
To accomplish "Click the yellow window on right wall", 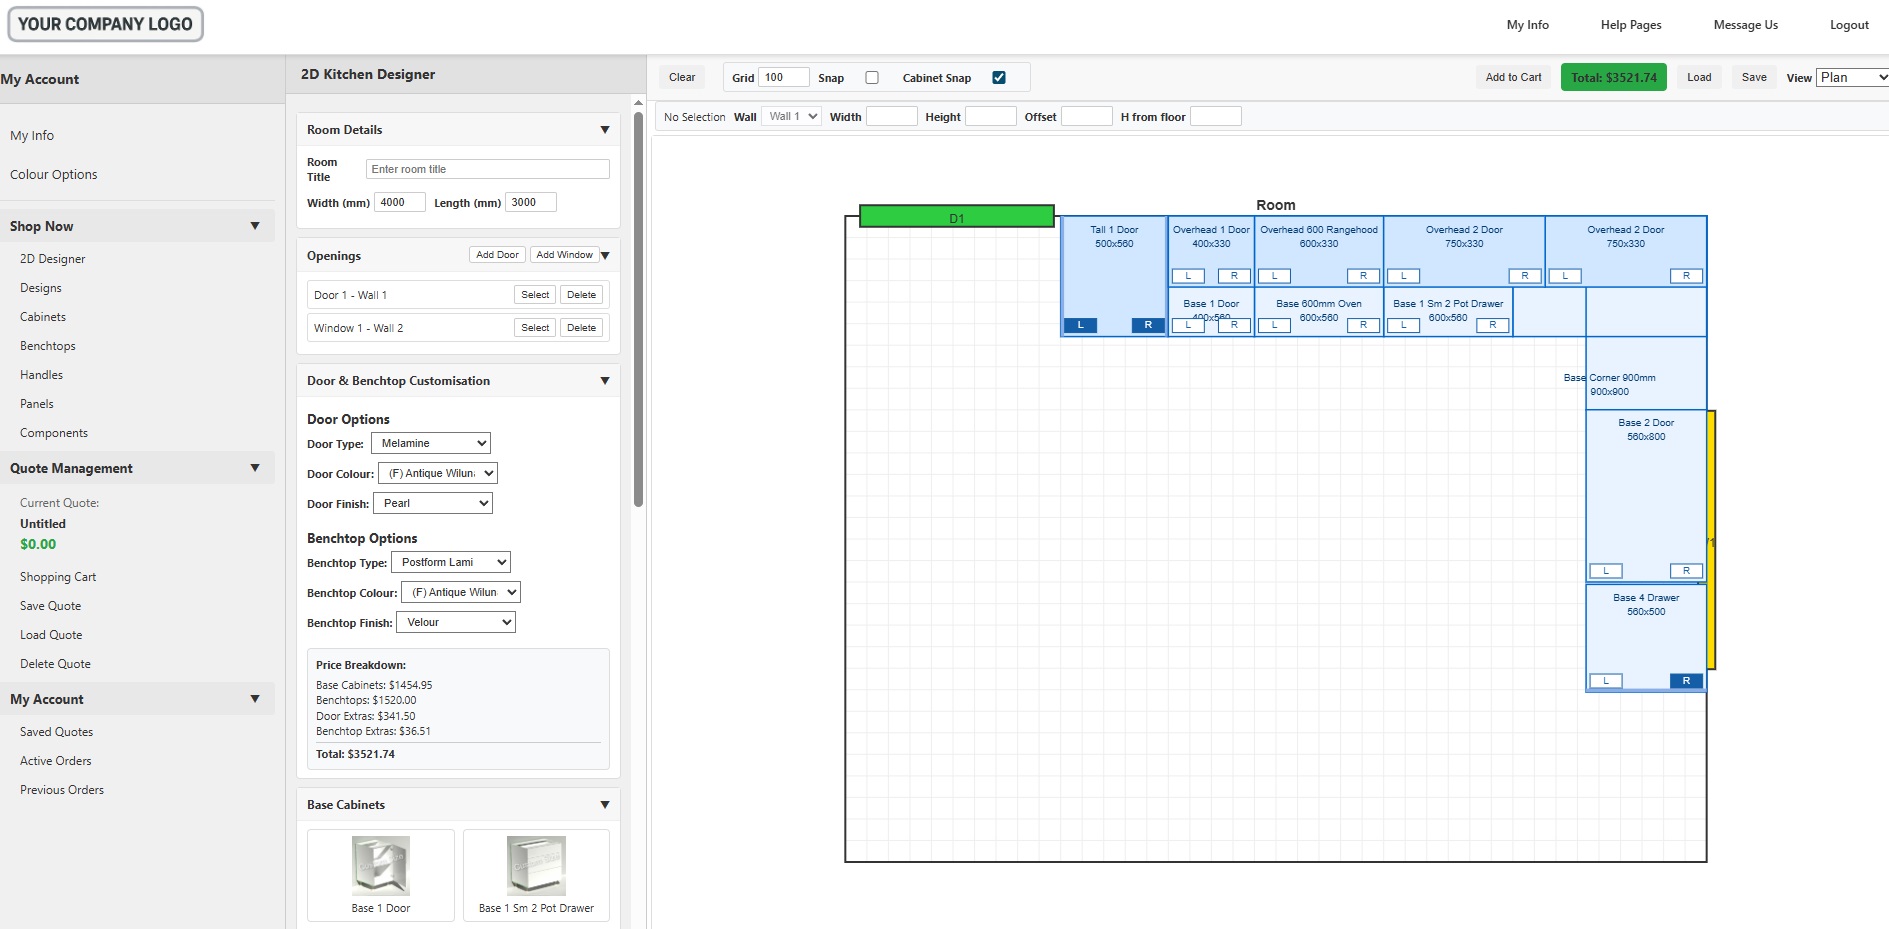I will [1711, 539].
